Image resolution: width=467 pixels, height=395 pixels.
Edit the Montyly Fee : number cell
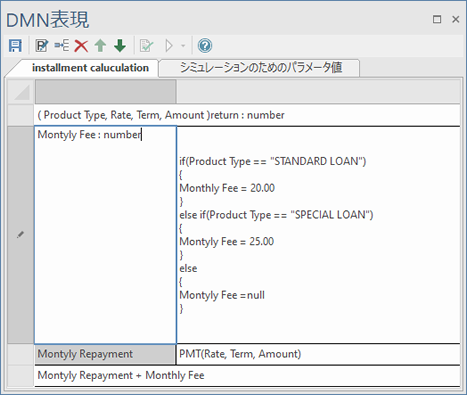click(x=105, y=235)
